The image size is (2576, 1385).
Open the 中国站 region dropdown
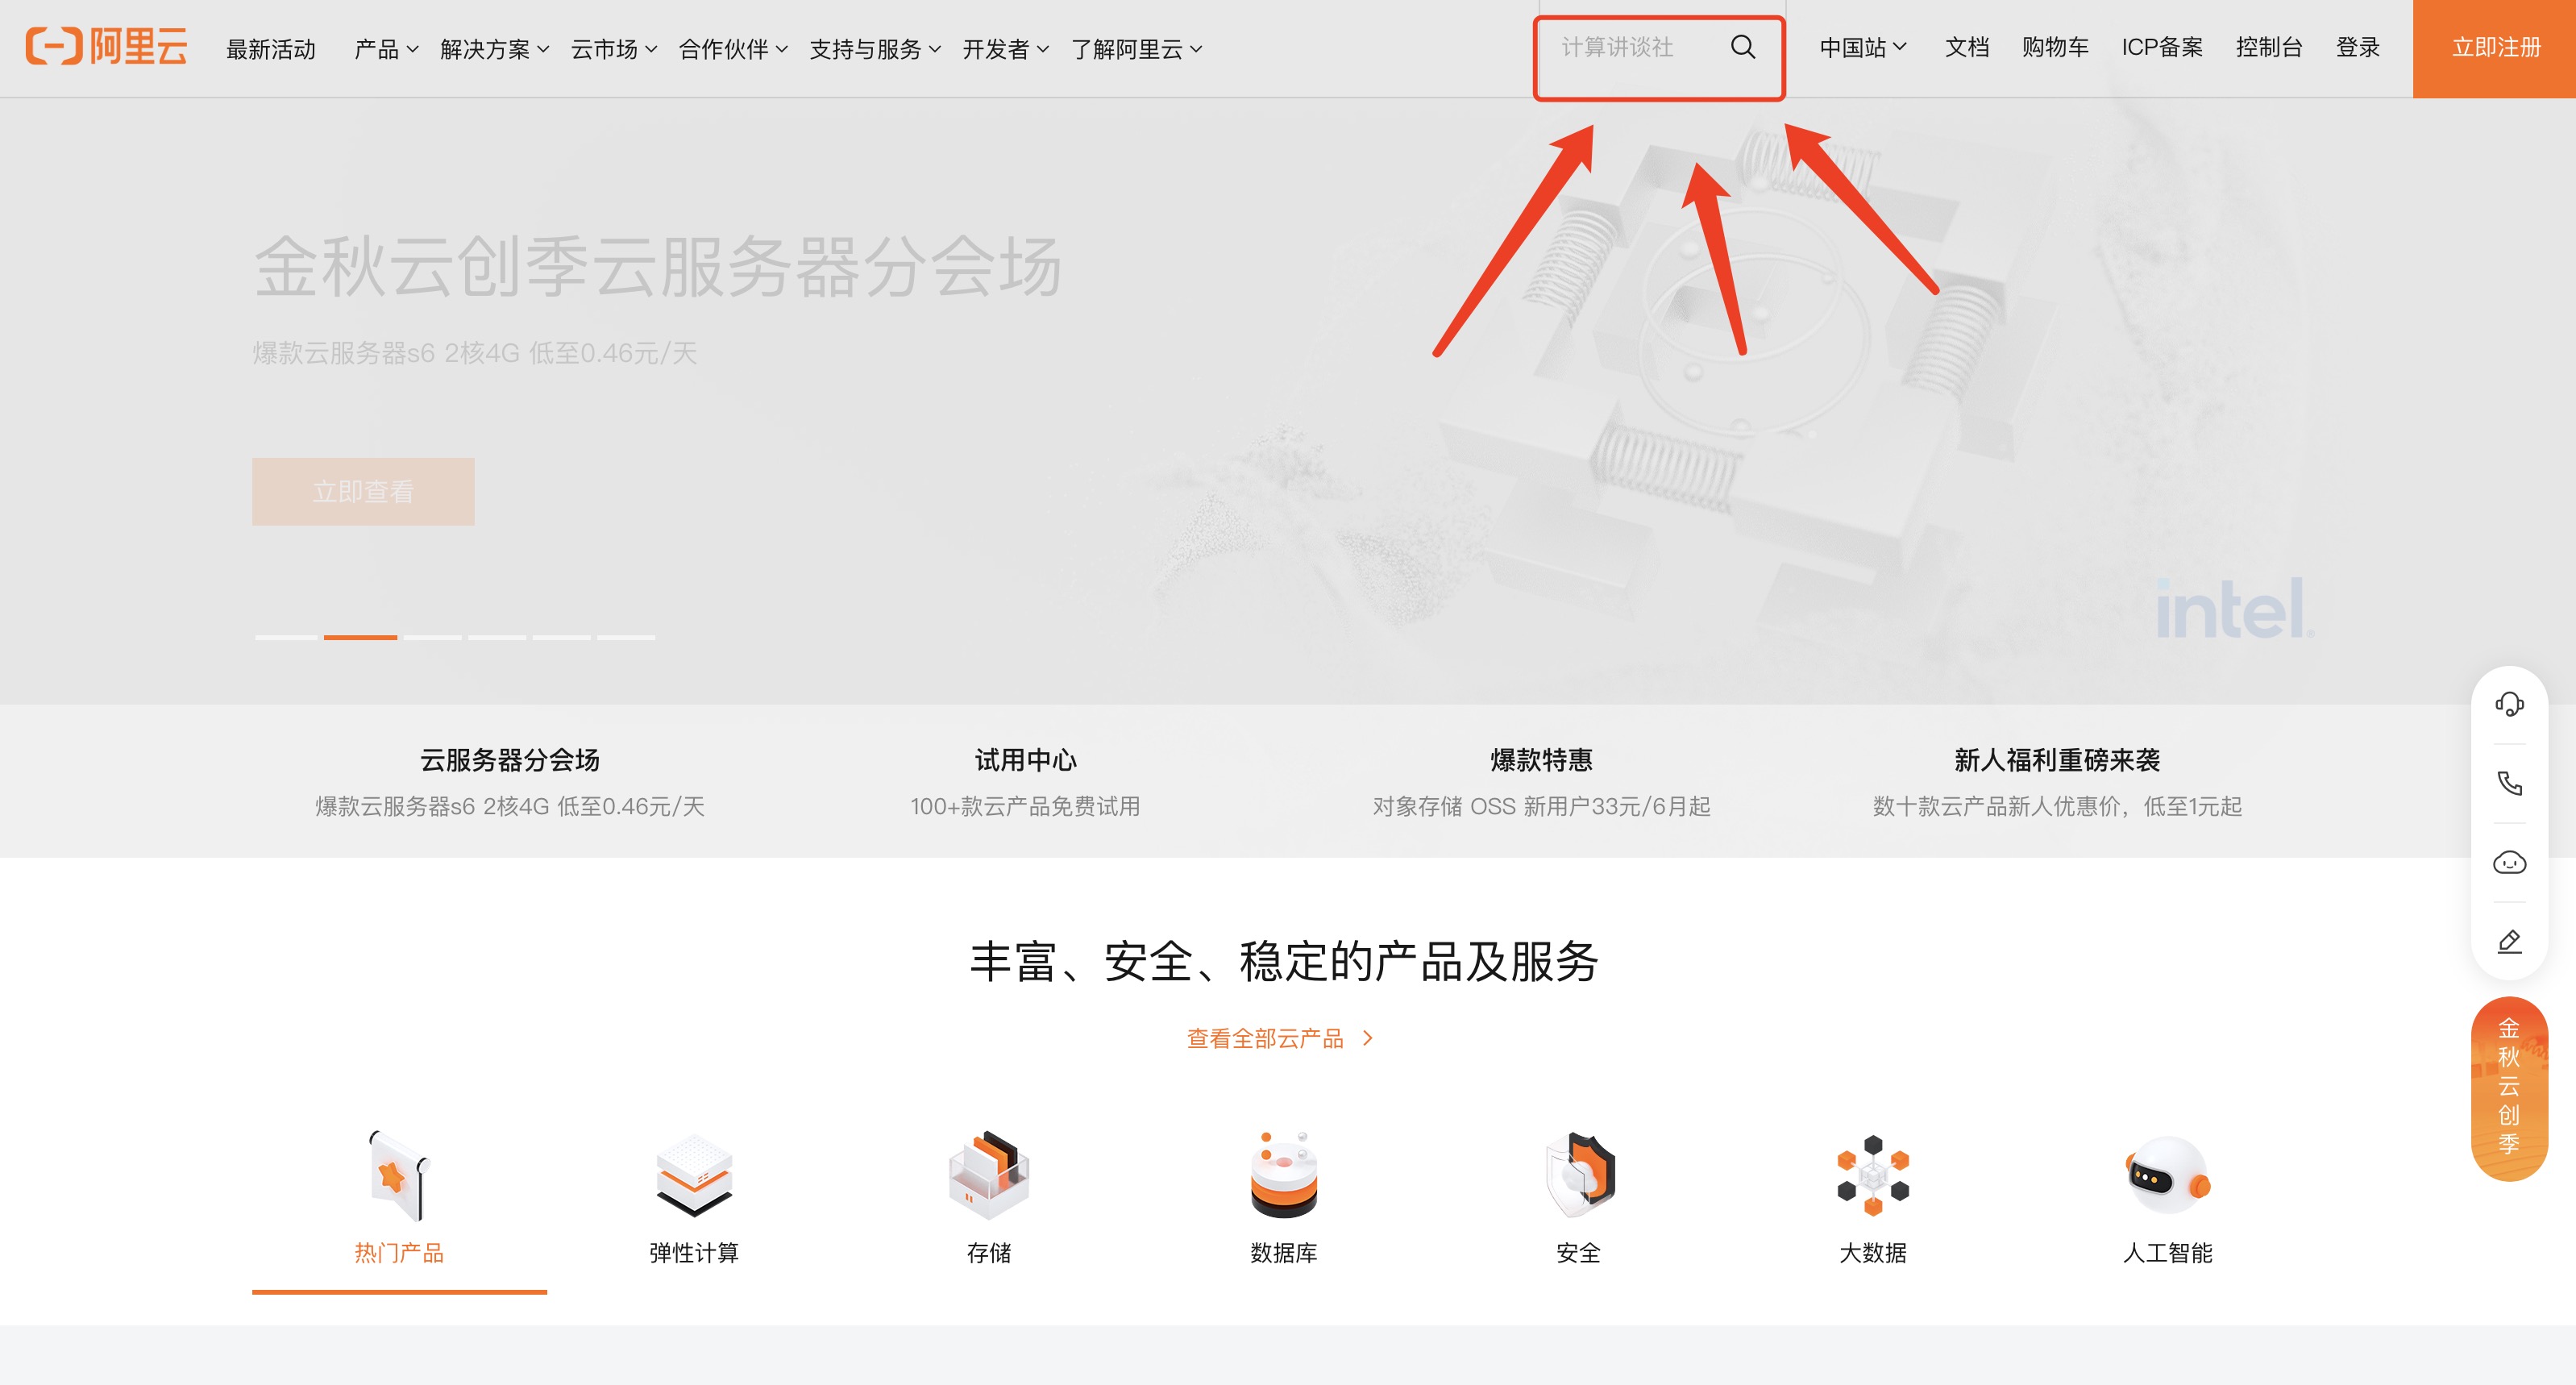click(1862, 47)
